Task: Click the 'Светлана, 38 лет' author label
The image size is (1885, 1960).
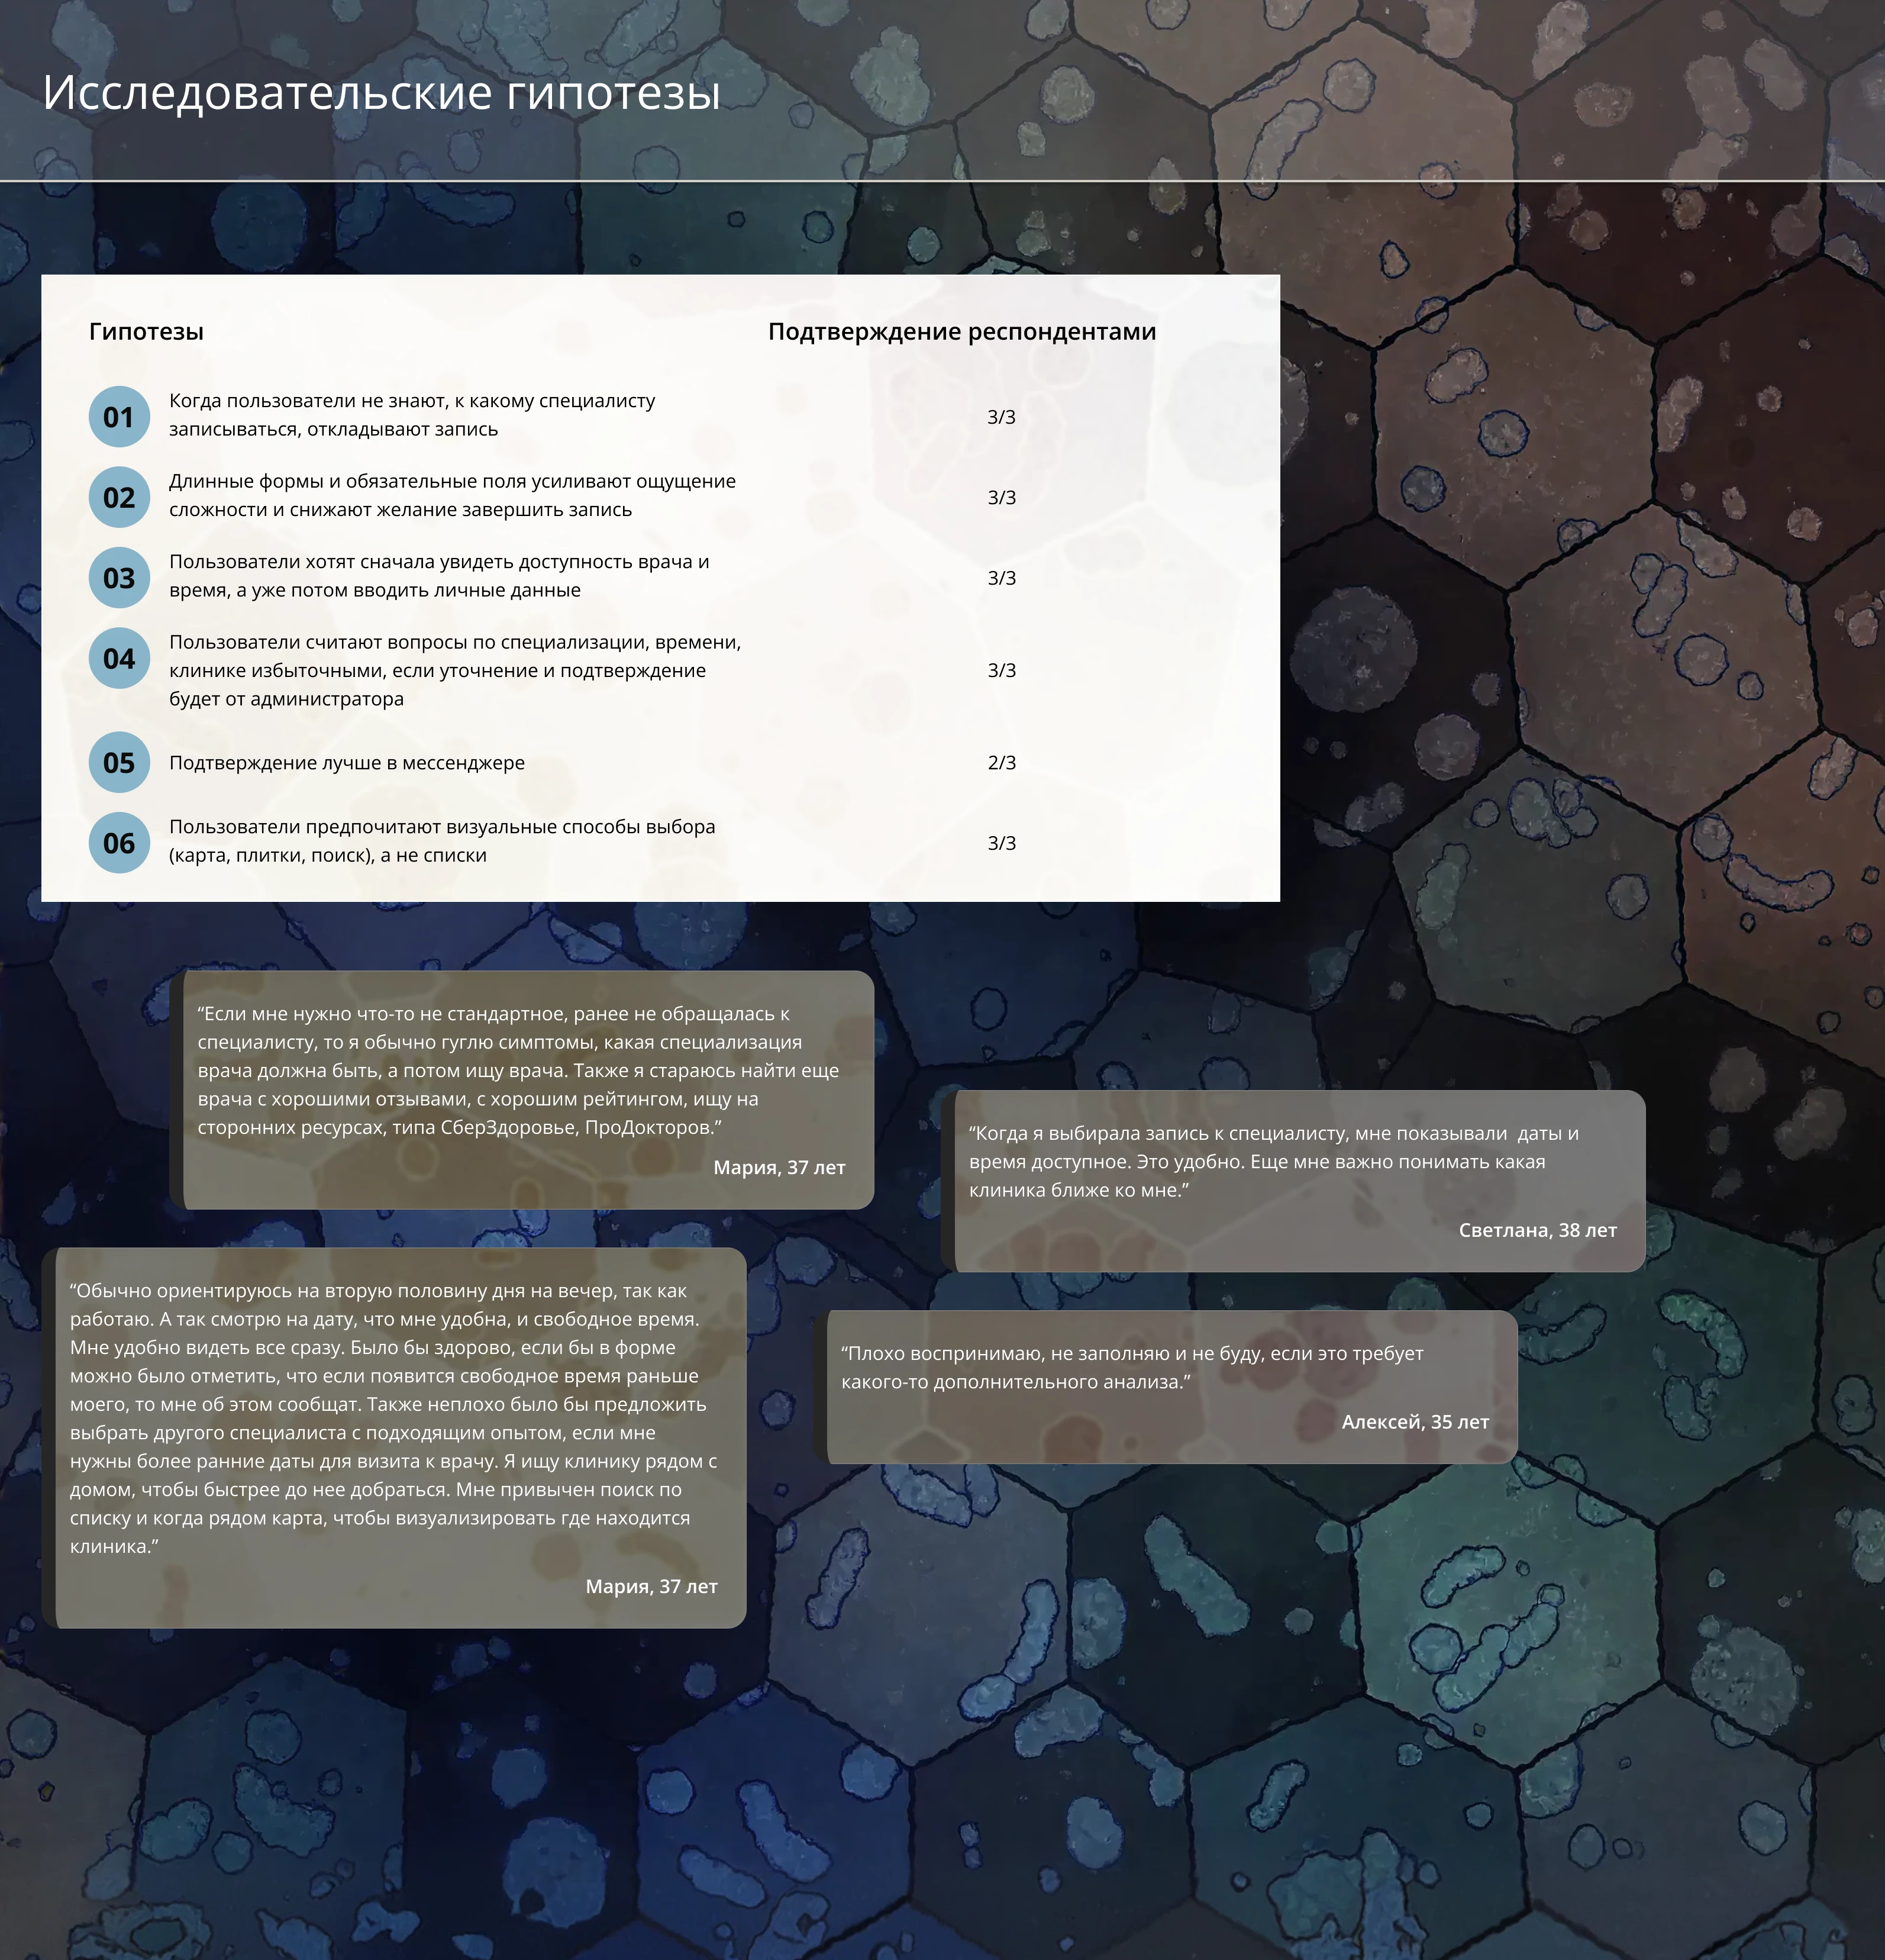Action: (x=1536, y=1230)
